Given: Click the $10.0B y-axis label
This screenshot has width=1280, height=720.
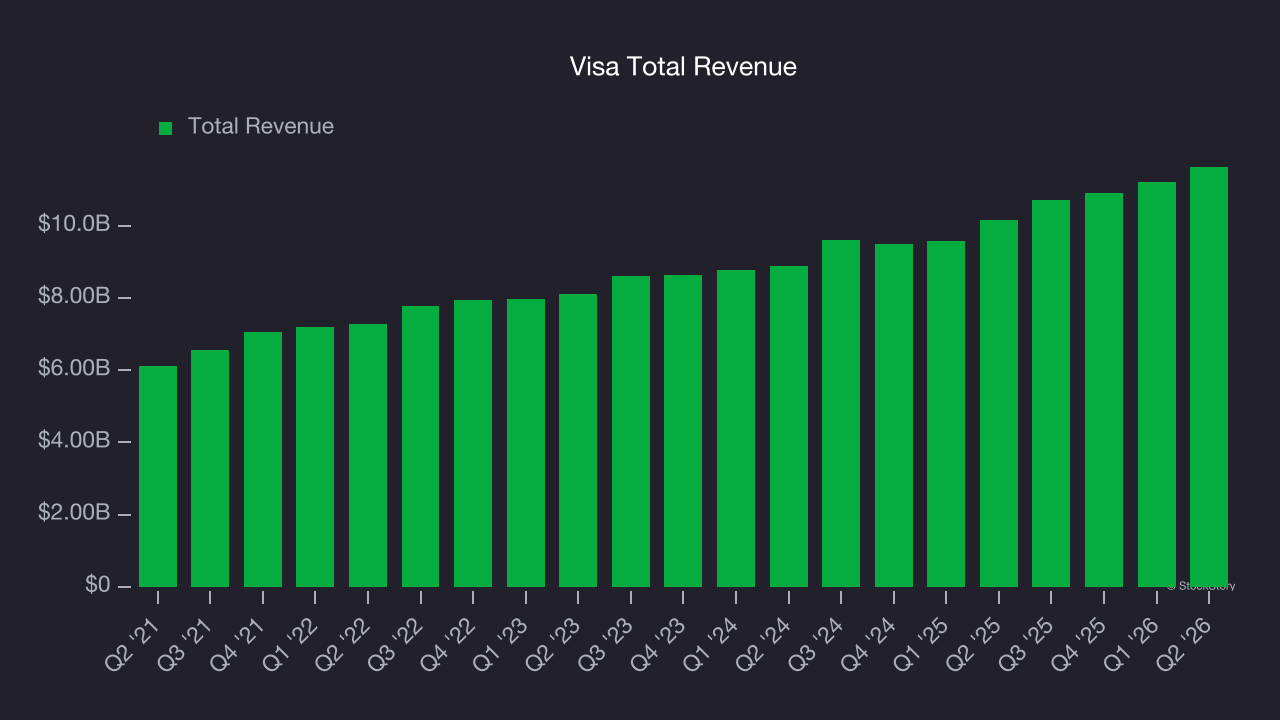Looking at the screenshot, I should (74, 224).
